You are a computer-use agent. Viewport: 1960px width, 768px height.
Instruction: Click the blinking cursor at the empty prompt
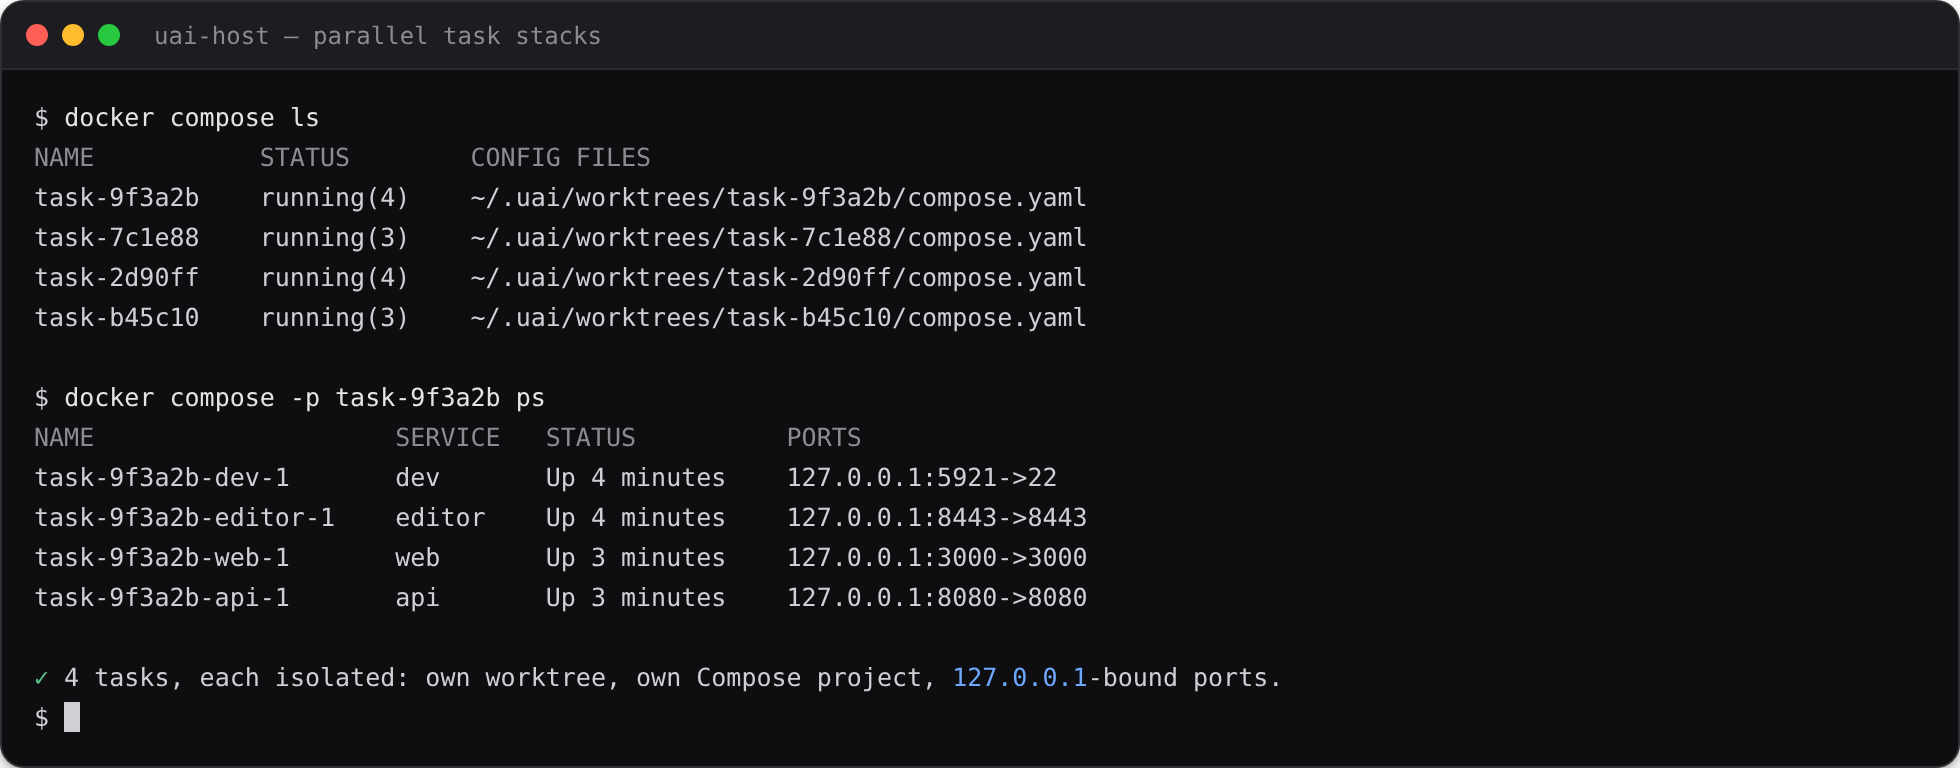[x=72, y=717]
